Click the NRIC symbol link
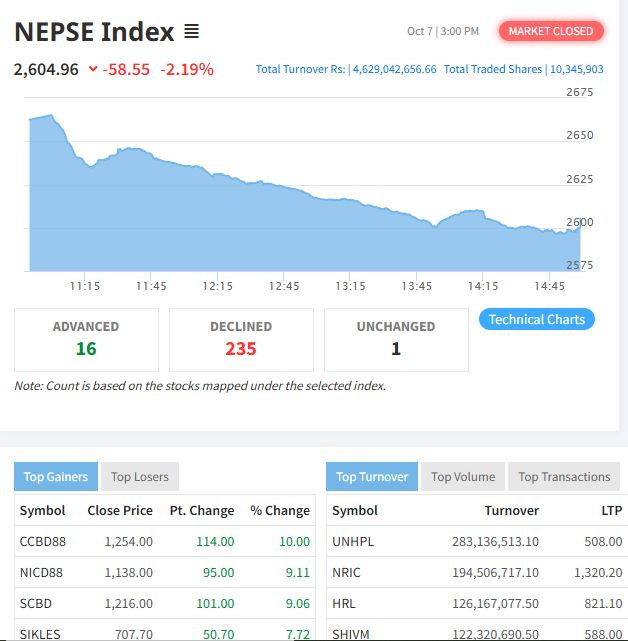The width and height of the screenshot is (628, 641). click(x=346, y=573)
